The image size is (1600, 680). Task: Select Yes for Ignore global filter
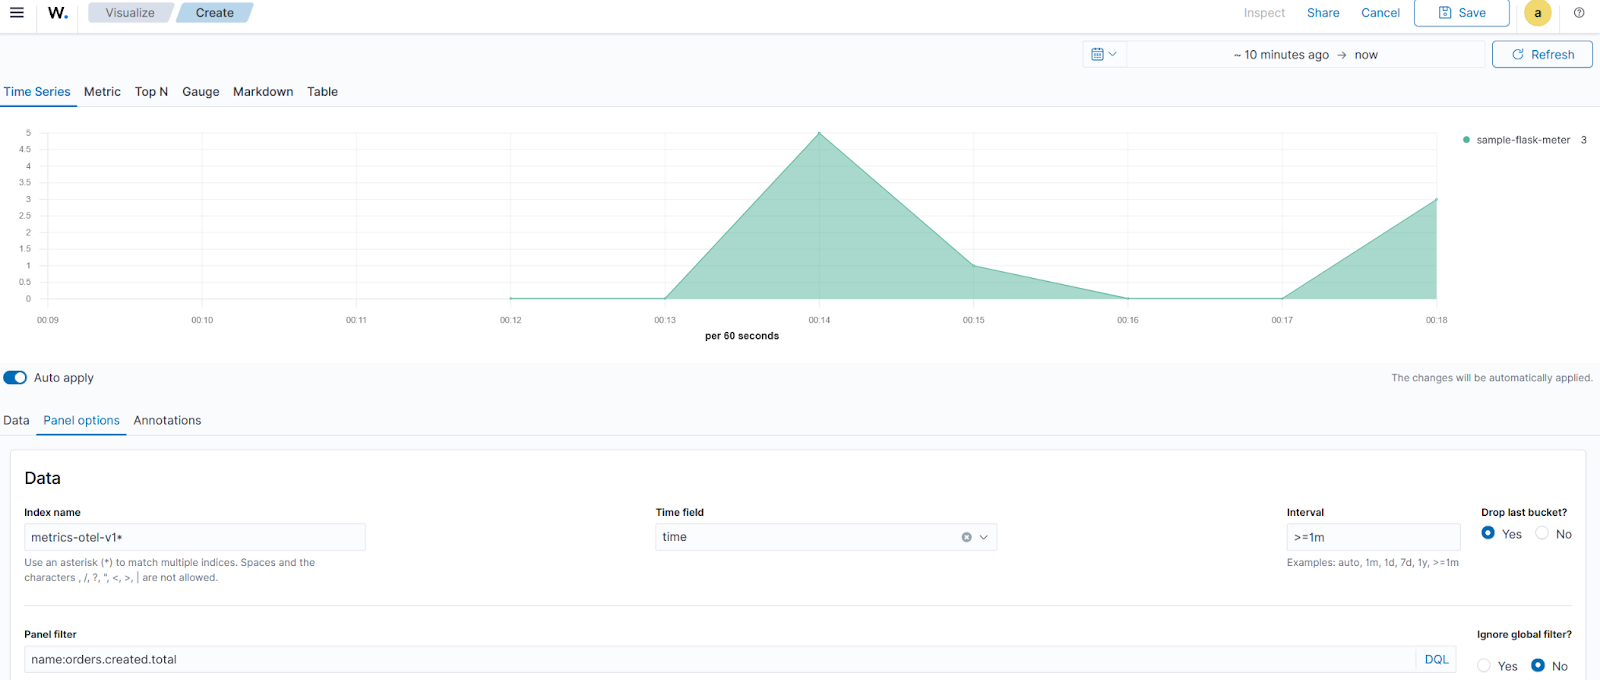coord(1484,666)
